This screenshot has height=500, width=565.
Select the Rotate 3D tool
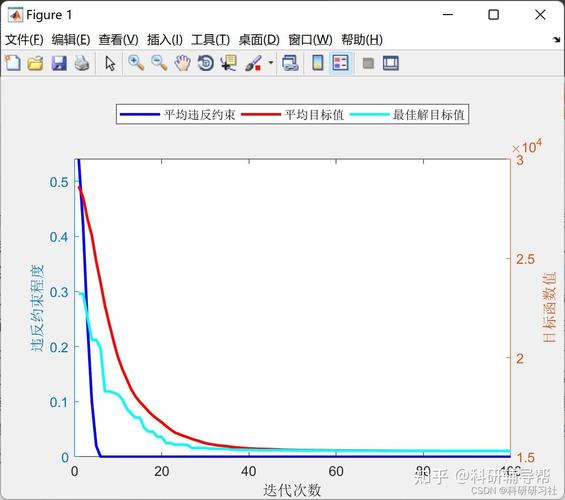[x=206, y=63]
